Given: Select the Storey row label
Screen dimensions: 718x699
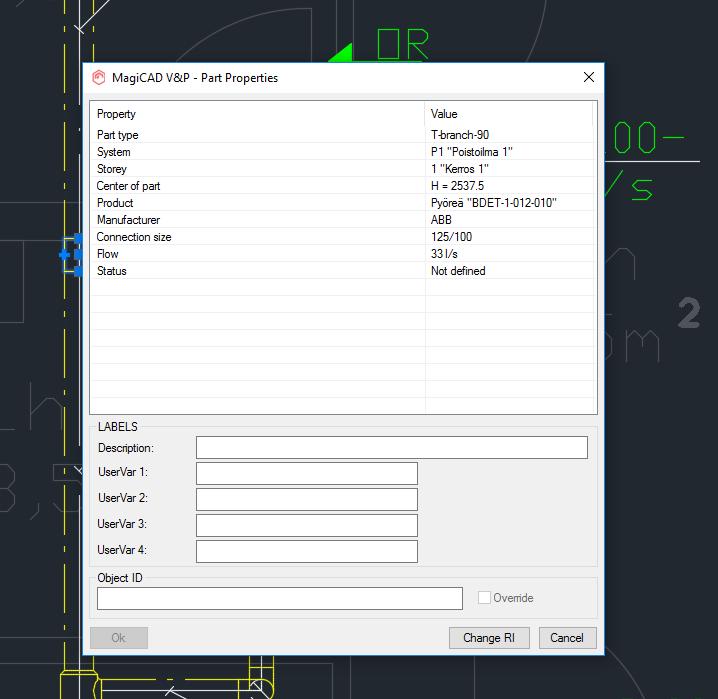Looking at the screenshot, I should tap(112, 169).
